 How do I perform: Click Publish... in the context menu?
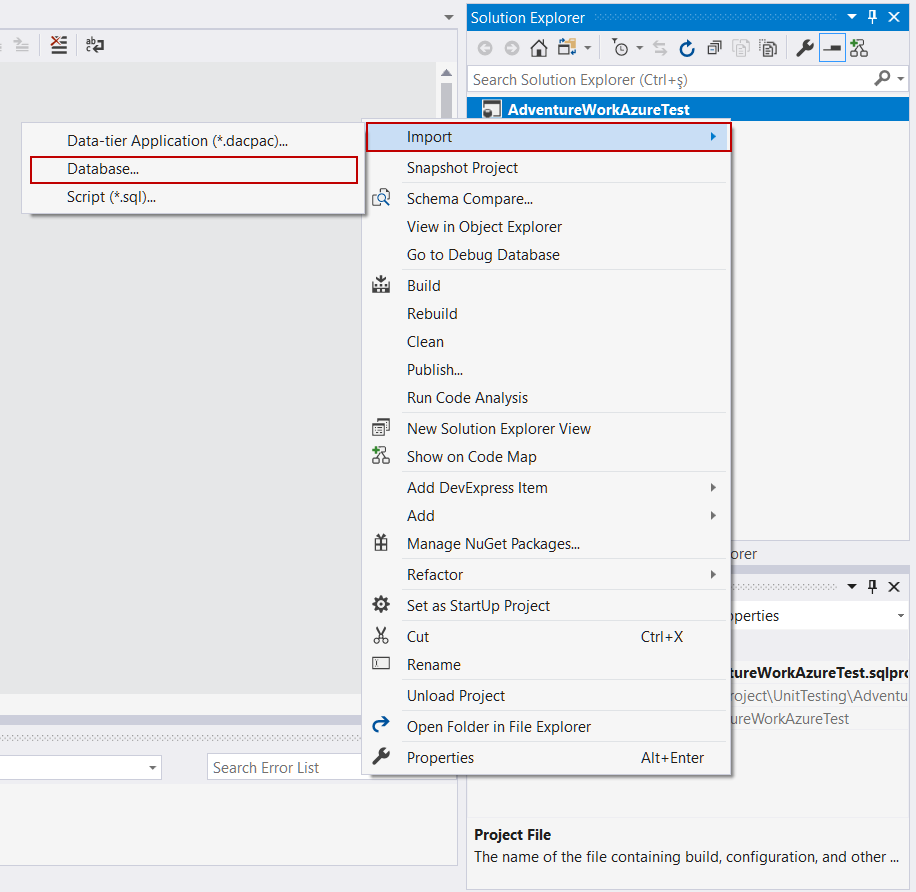click(434, 370)
